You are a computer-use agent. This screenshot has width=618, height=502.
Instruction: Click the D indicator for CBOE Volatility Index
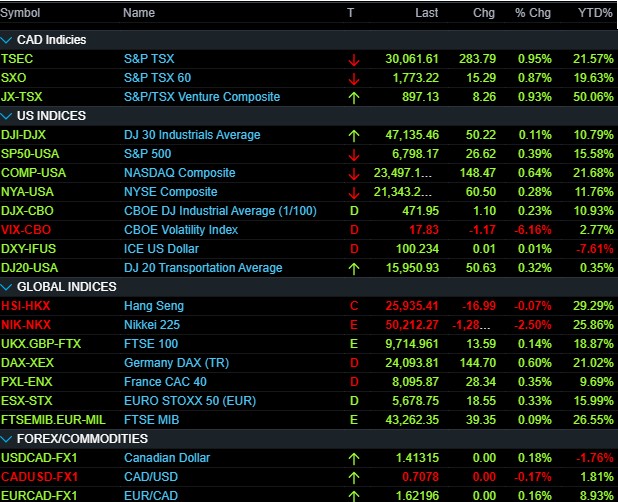tap(353, 230)
